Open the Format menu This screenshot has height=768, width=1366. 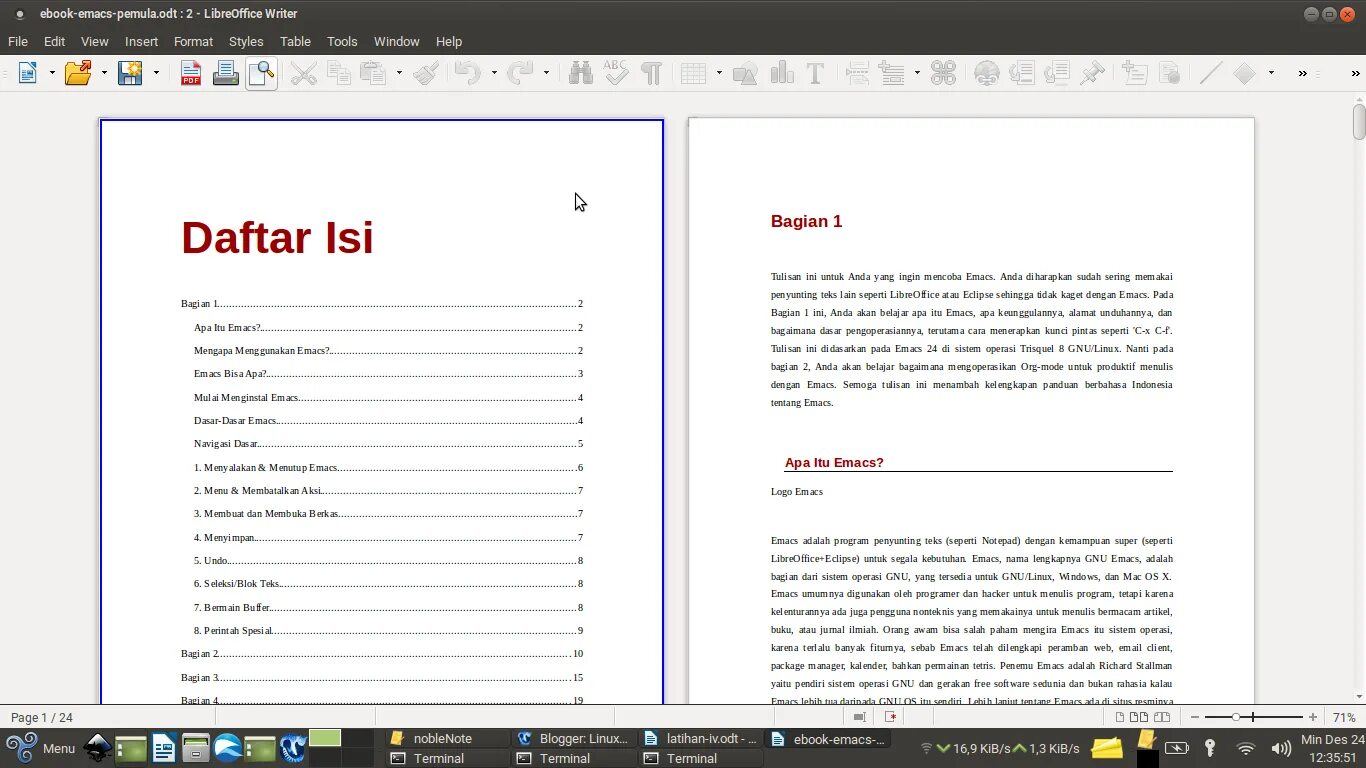193,41
